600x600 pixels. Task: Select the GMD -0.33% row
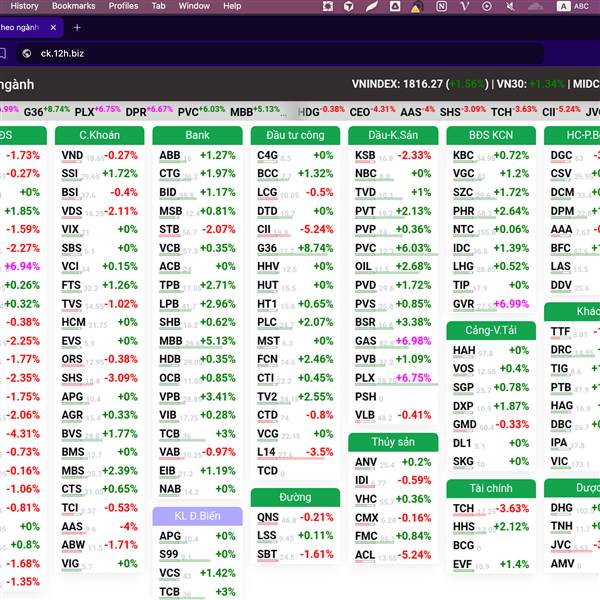[x=491, y=425]
